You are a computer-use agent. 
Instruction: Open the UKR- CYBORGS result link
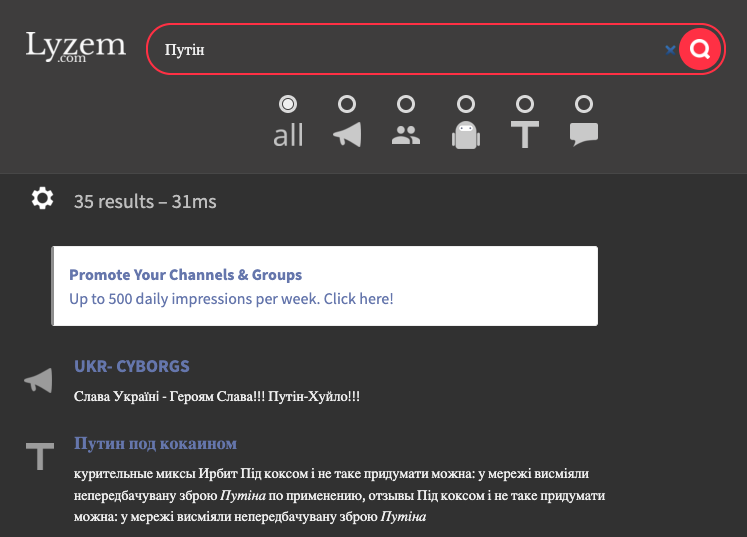click(x=131, y=366)
